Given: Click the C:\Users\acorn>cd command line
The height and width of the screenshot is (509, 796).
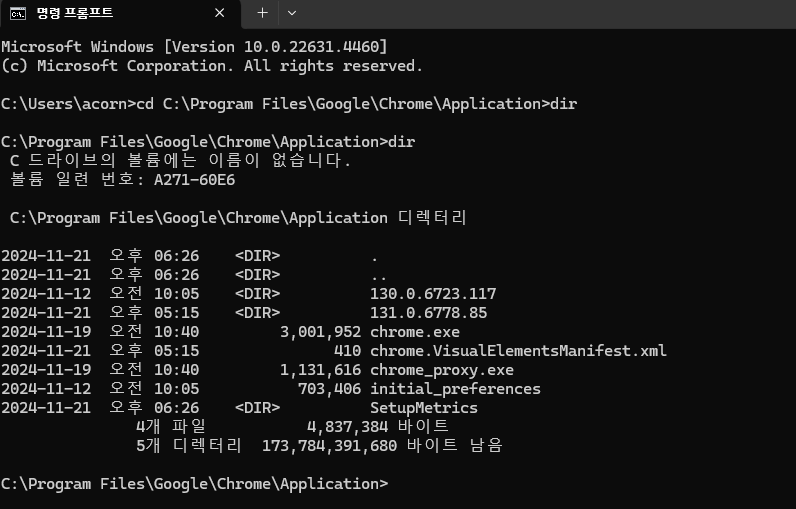Looking at the screenshot, I should coord(289,104).
